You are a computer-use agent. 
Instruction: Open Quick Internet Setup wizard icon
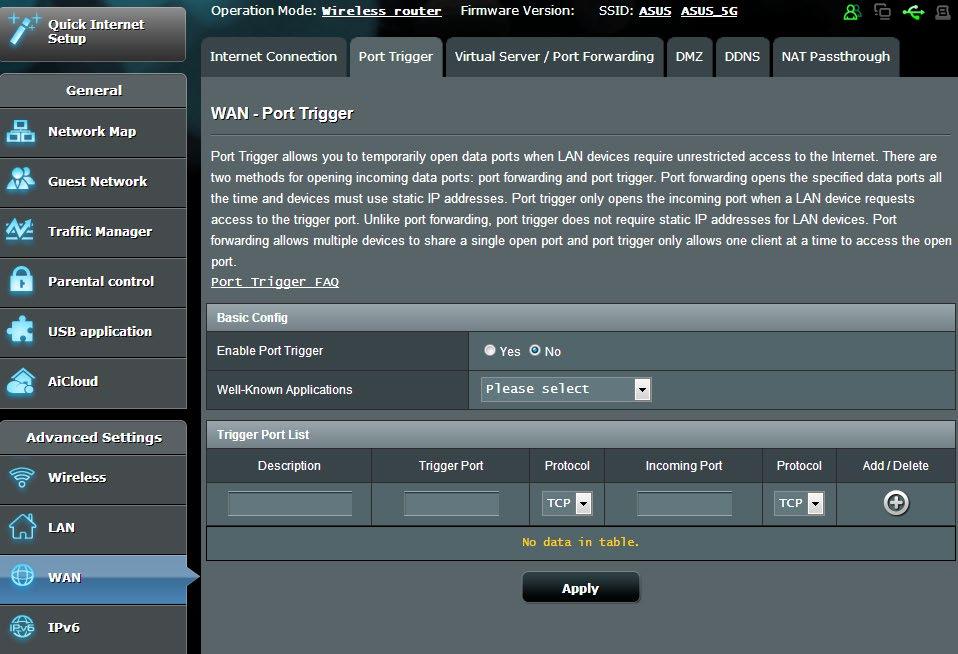[22, 29]
